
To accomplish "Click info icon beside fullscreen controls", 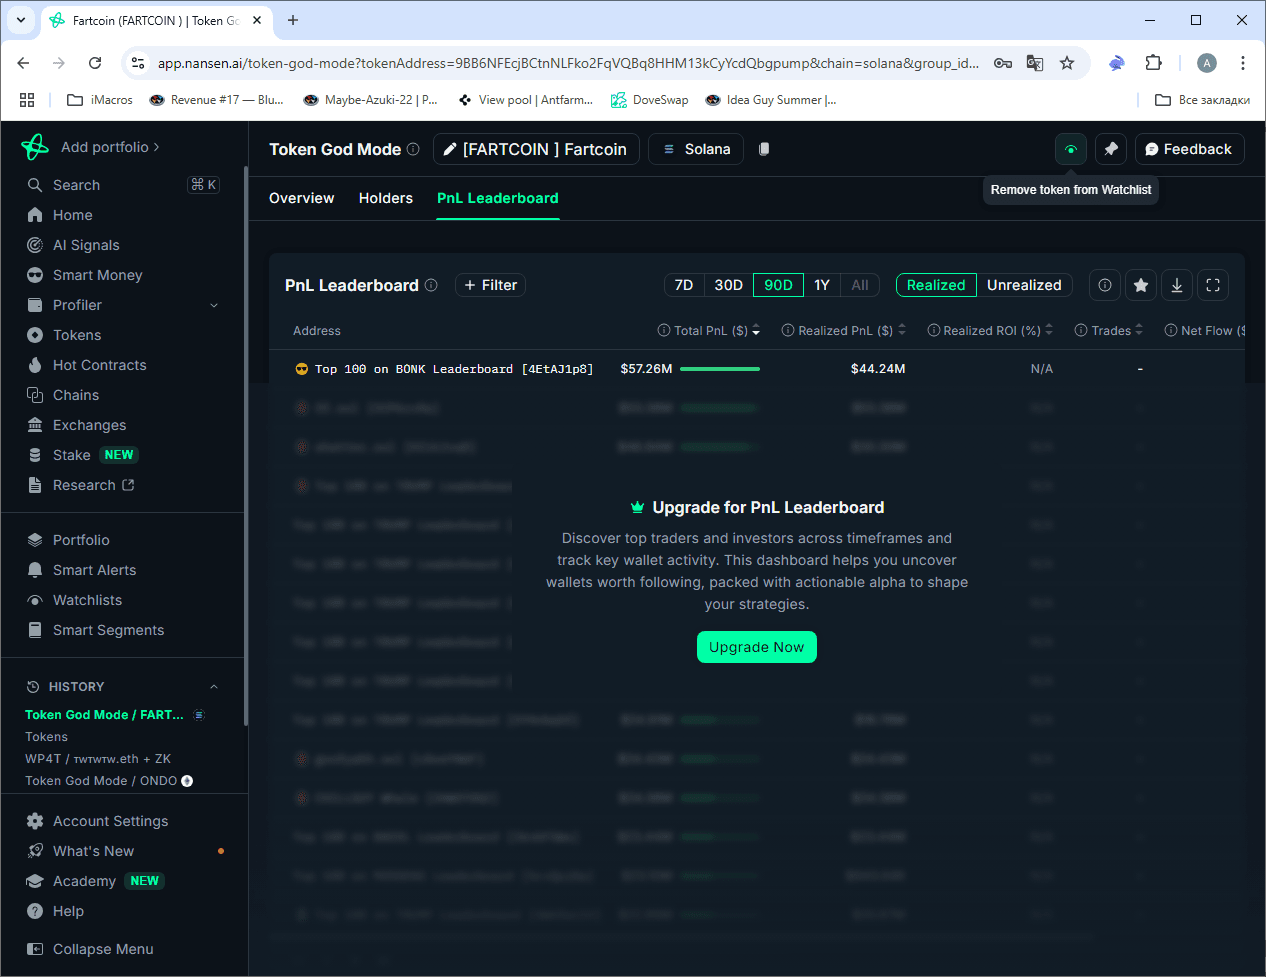I will tap(1105, 285).
